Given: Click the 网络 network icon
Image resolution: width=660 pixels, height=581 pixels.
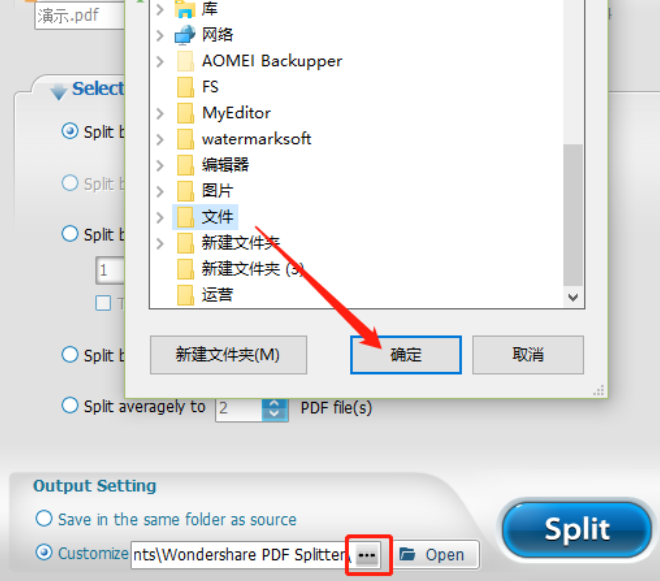Looking at the screenshot, I should (185, 35).
